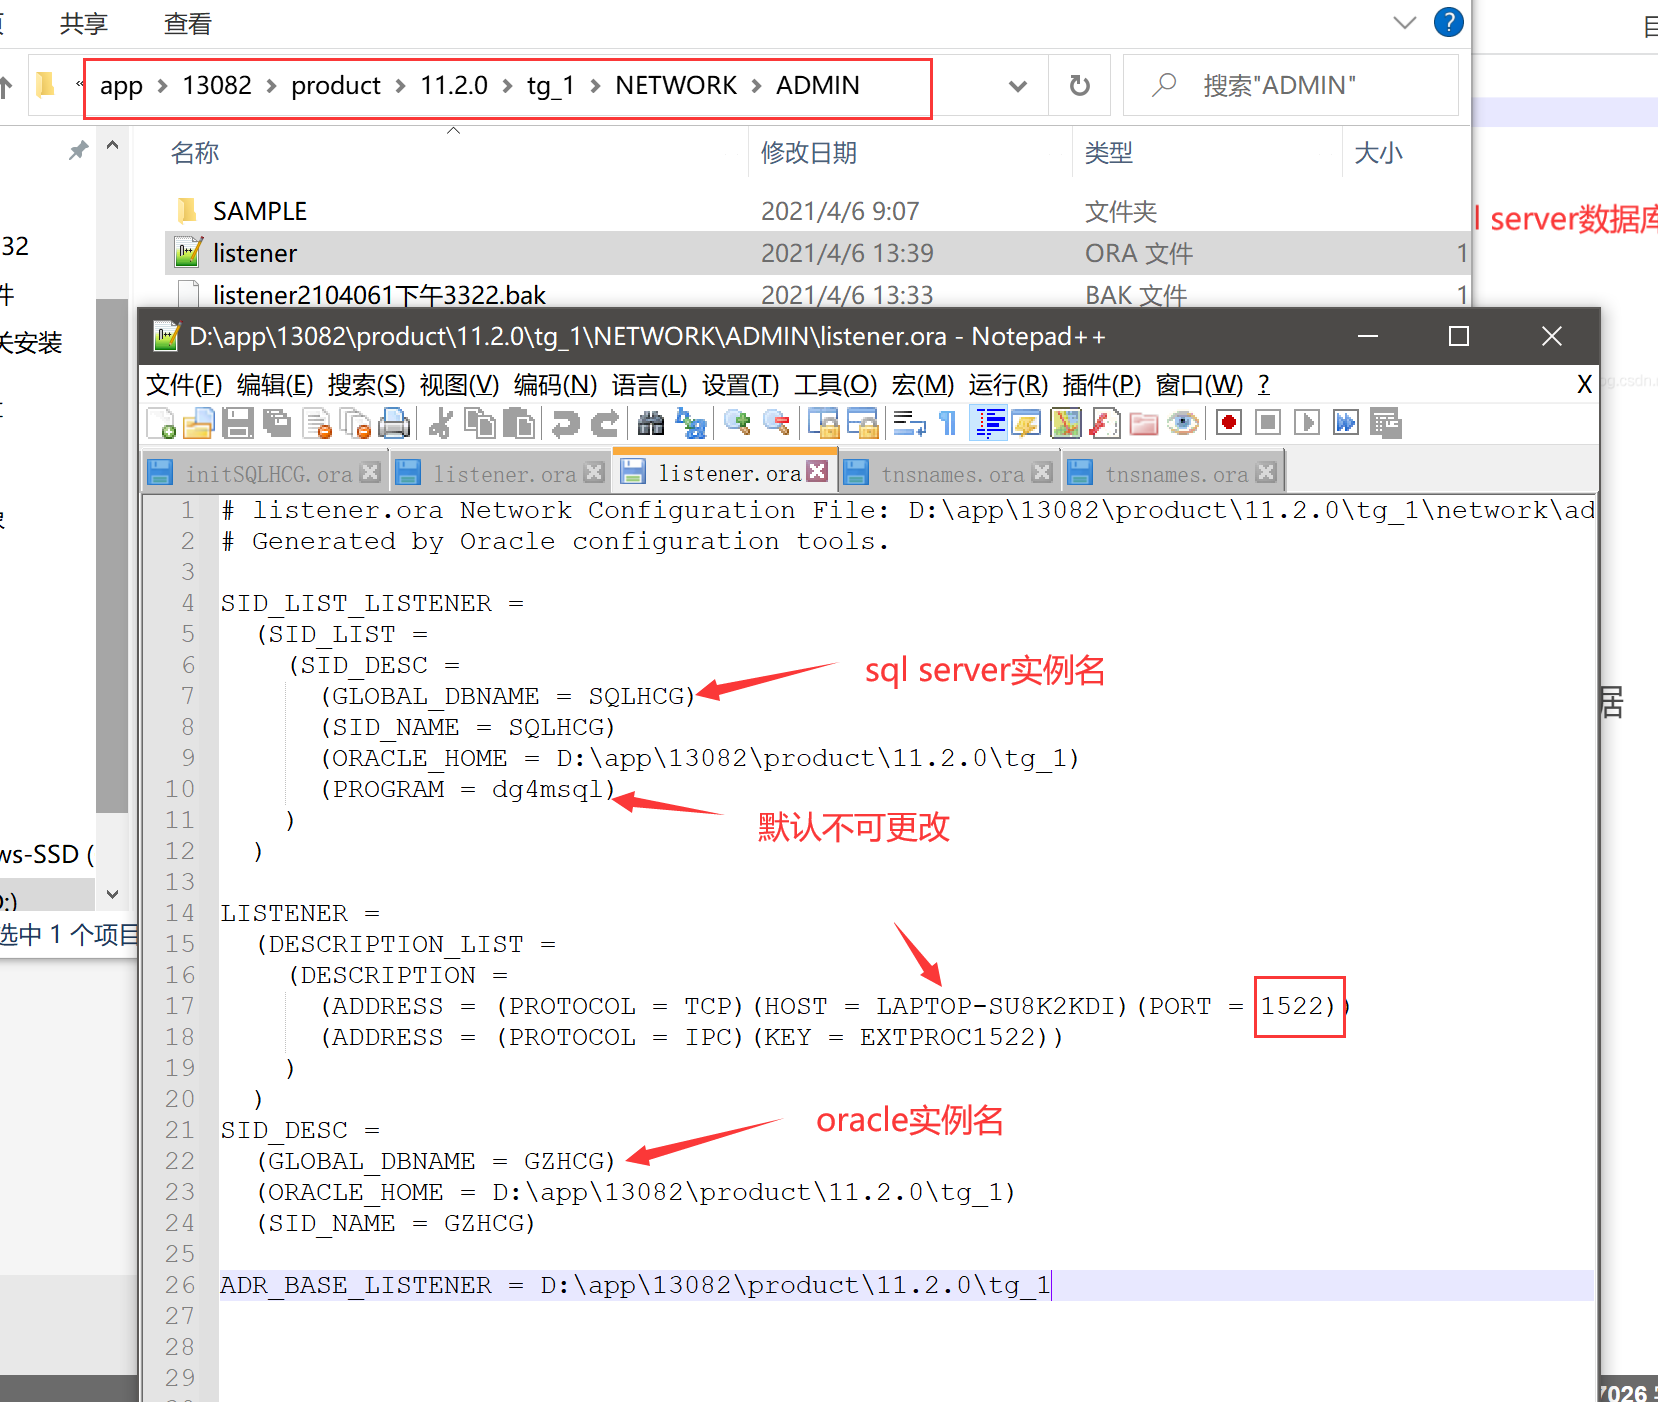Click the 搜索"ADMIN" search box
The width and height of the screenshot is (1658, 1402).
(1291, 86)
